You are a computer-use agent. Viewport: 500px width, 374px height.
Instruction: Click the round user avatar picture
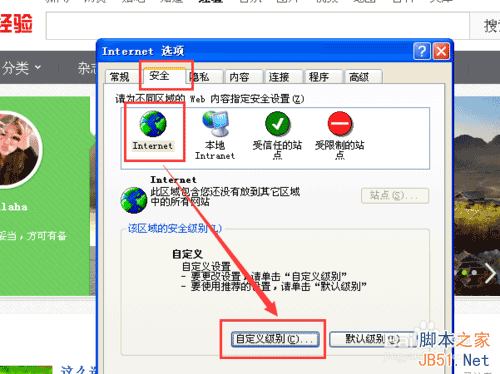click(x=17, y=150)
